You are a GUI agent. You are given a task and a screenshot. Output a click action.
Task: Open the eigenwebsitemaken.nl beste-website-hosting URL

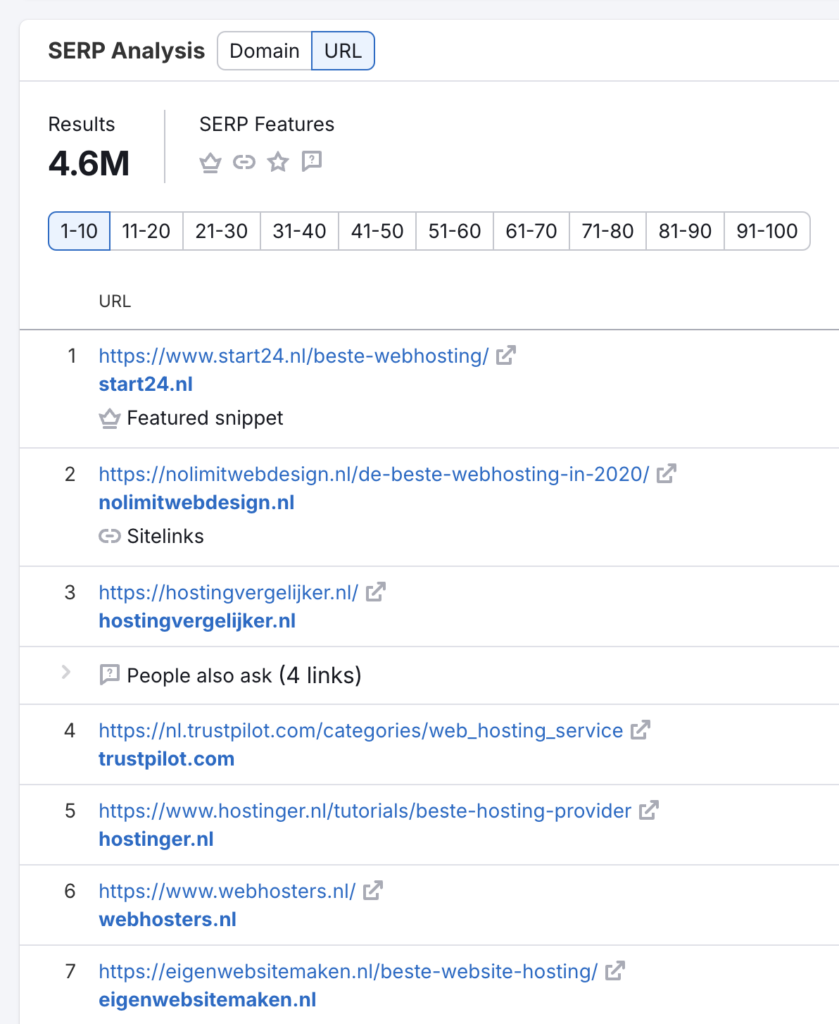[348, 970]
